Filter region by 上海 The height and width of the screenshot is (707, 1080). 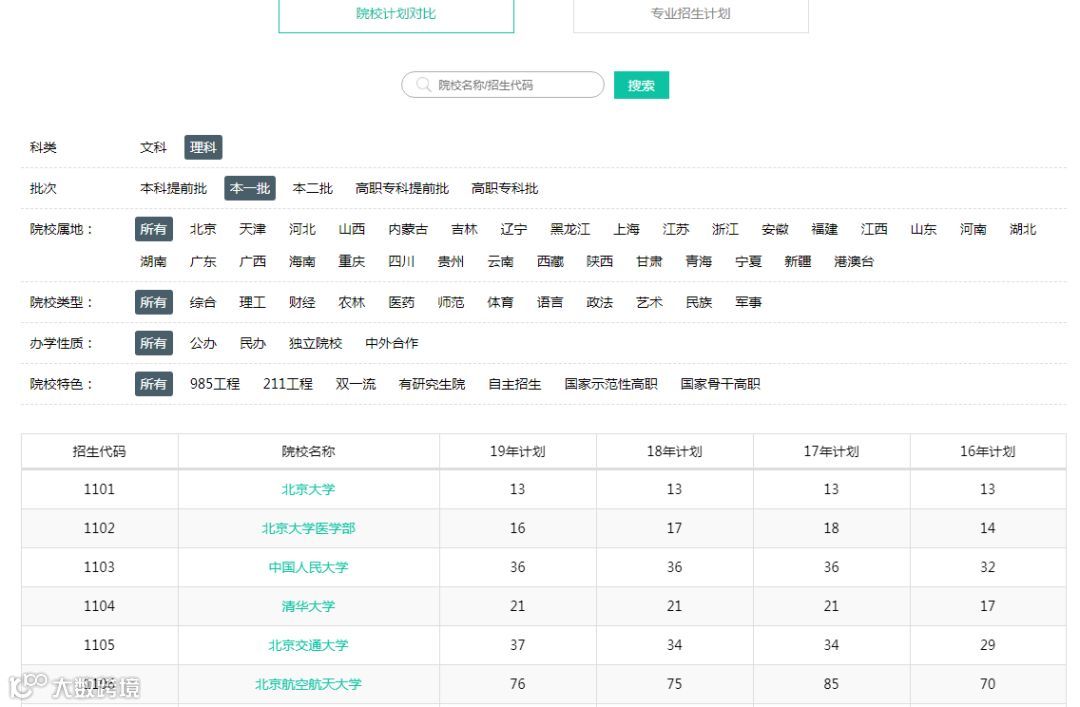click(627, 229)
